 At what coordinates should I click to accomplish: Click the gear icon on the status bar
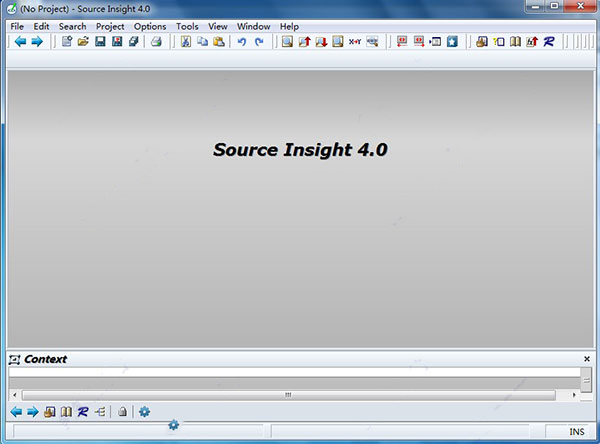(x=174, y=425)
